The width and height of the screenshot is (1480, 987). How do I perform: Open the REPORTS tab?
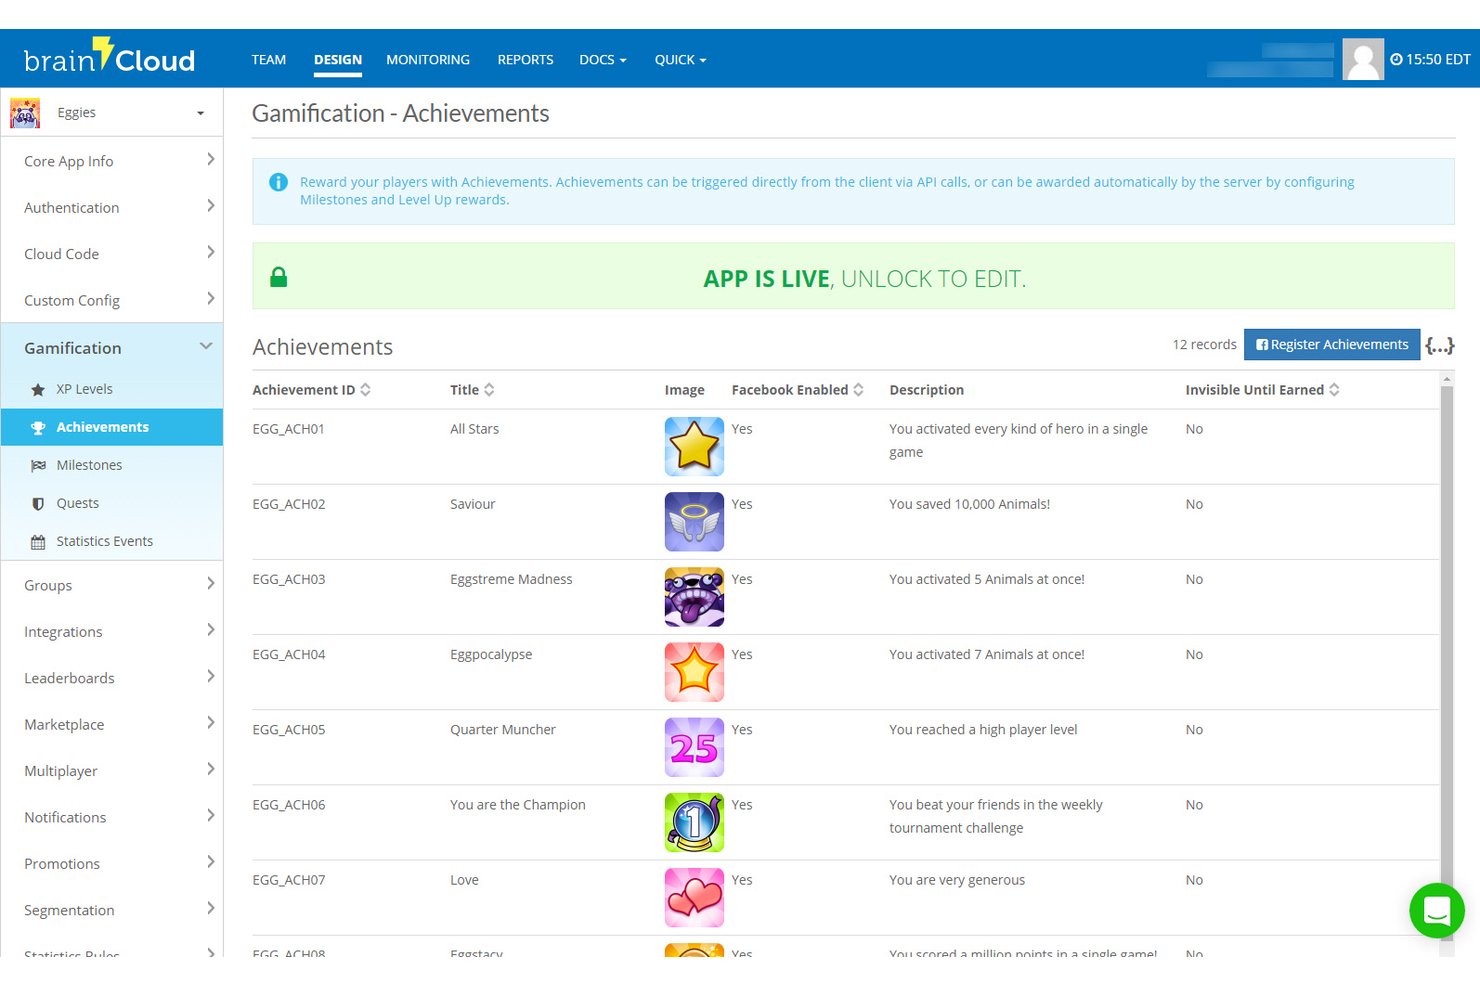[525, 60]
